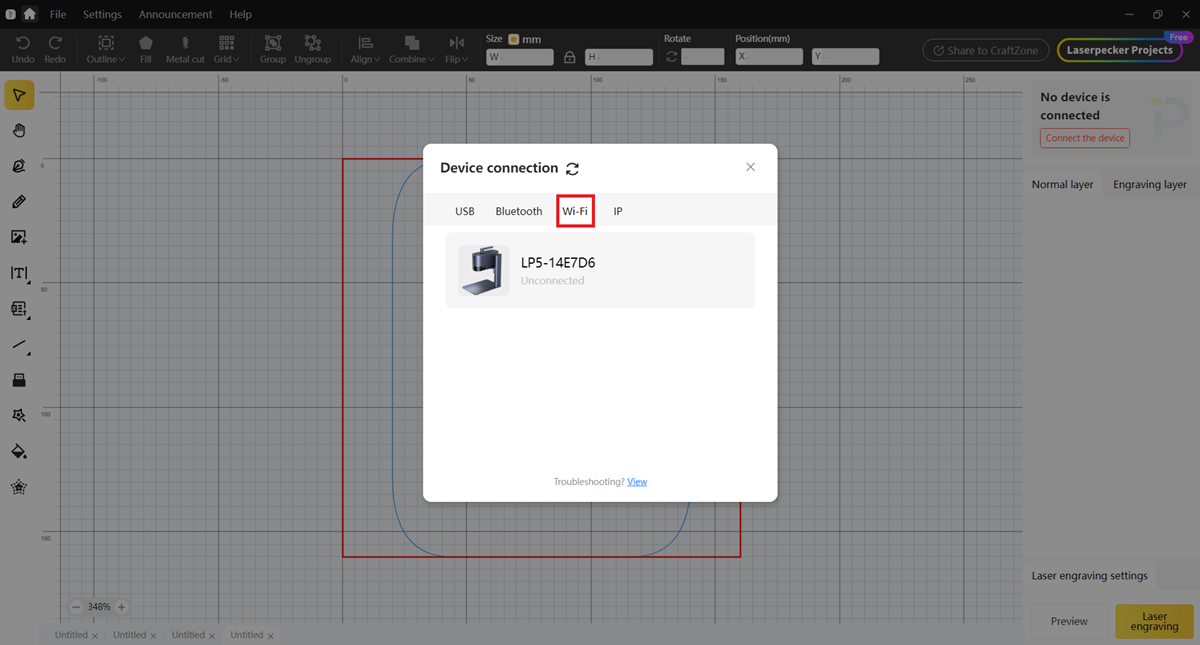Screen dimensions: 1200x645
Task: Click the LP5 device thumbnail image
Action: click(484, 270)
